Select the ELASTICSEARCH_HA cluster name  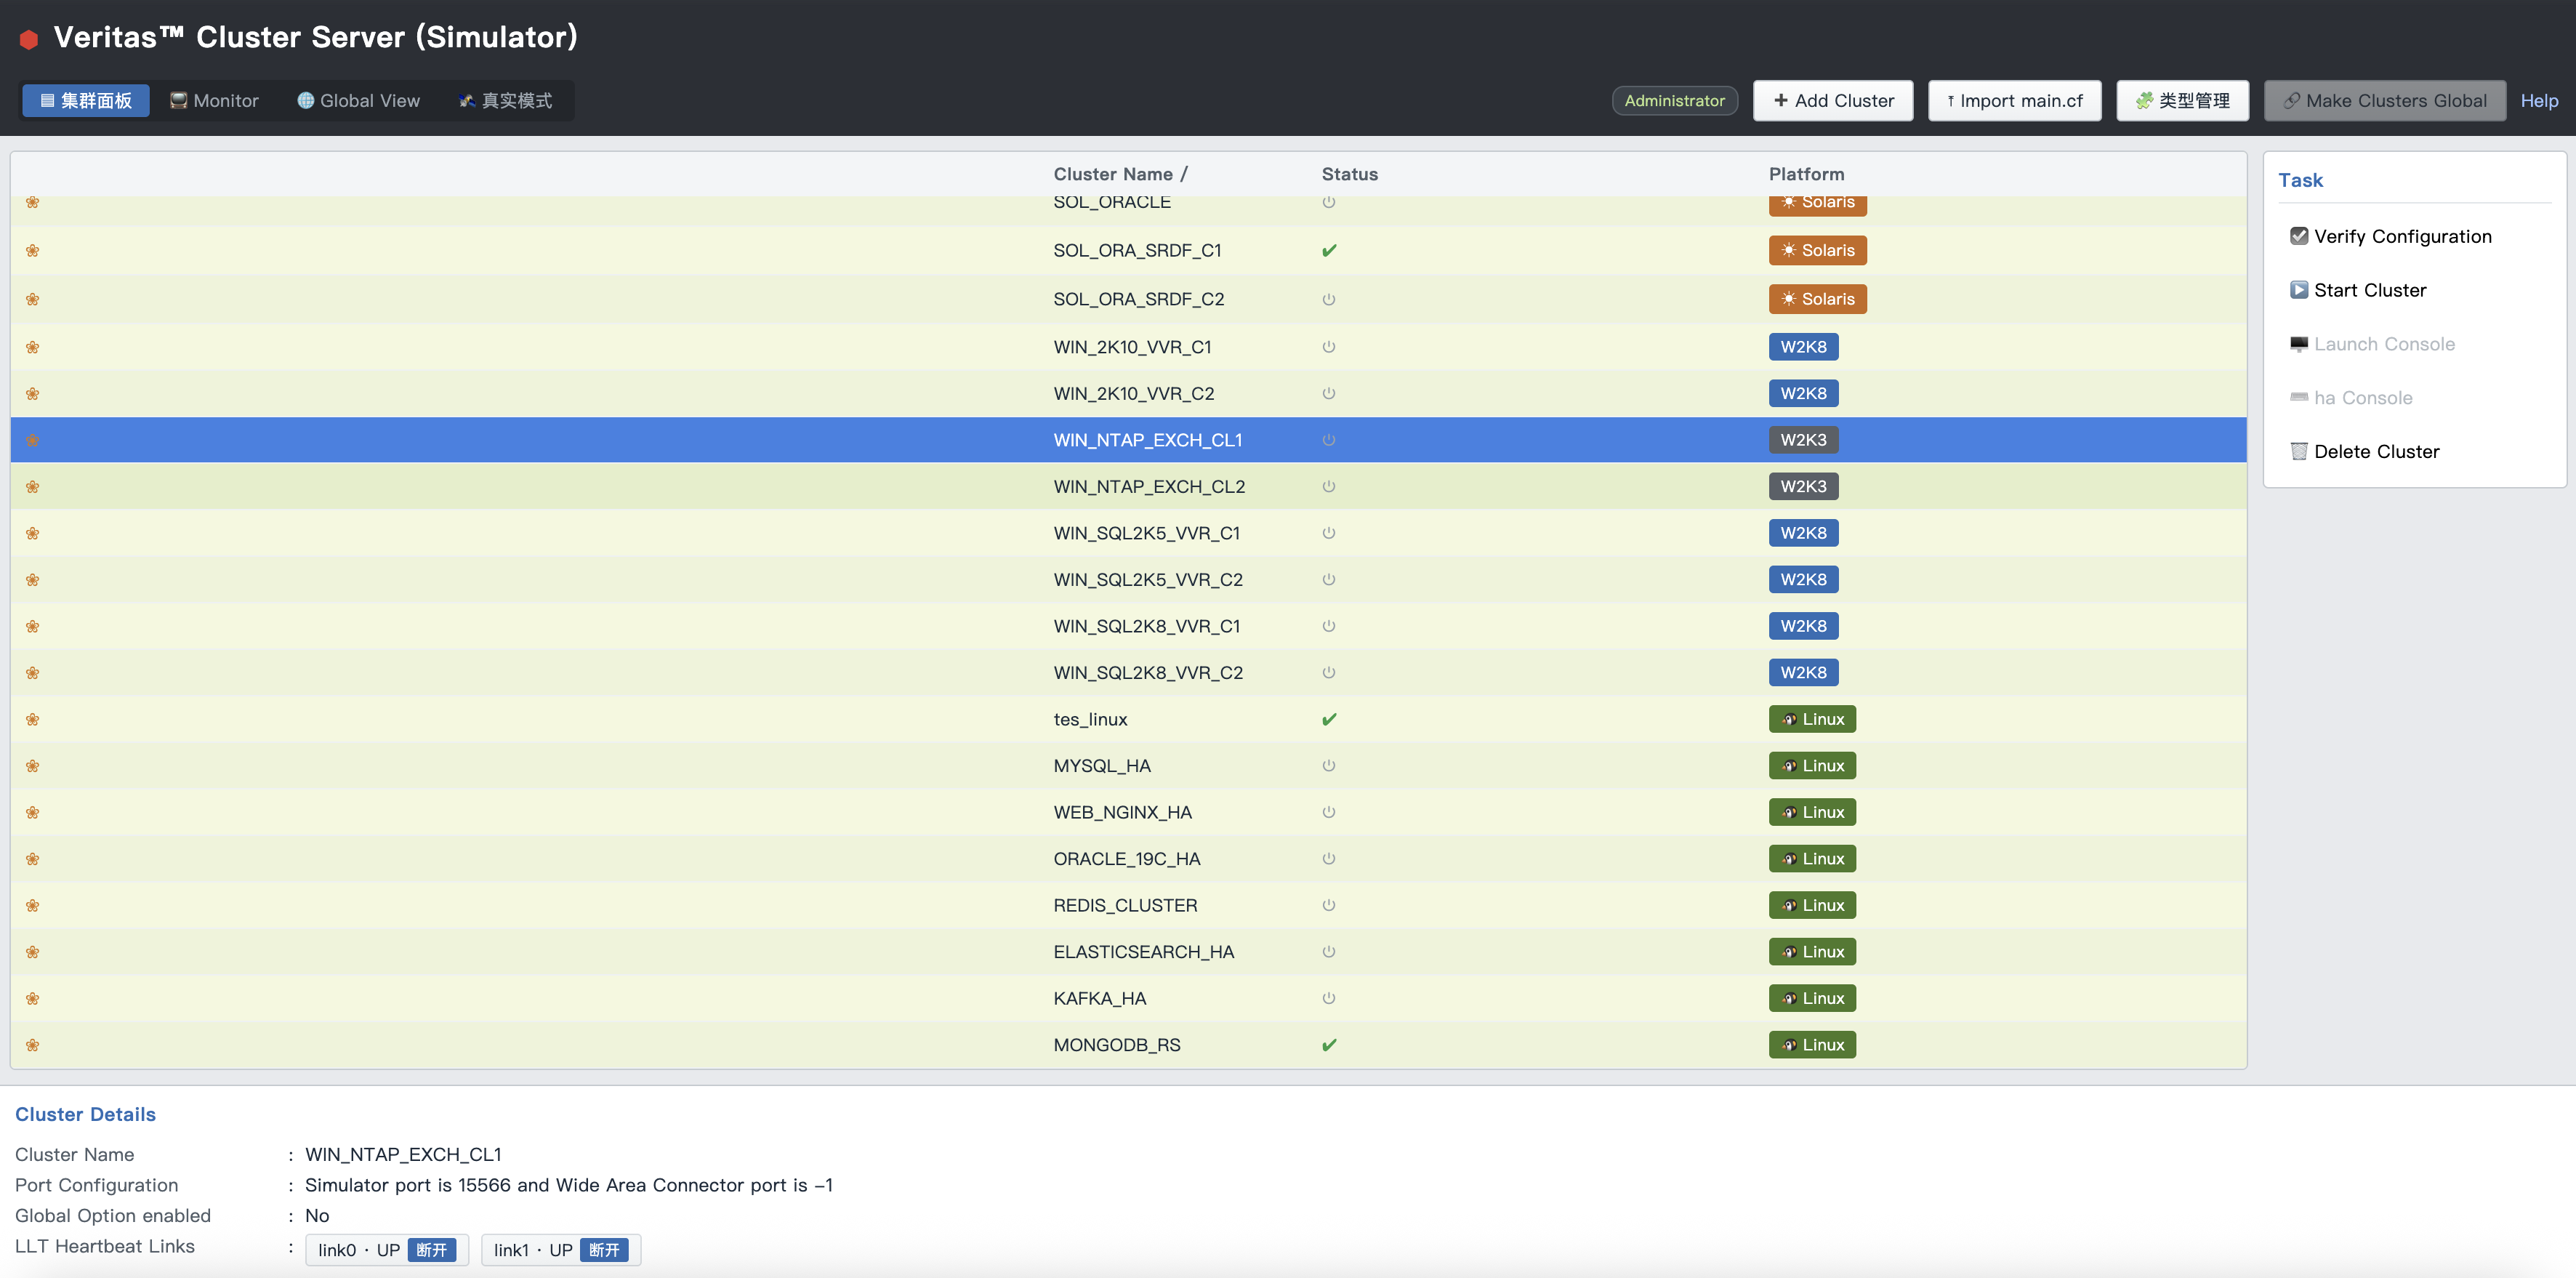1143,952
